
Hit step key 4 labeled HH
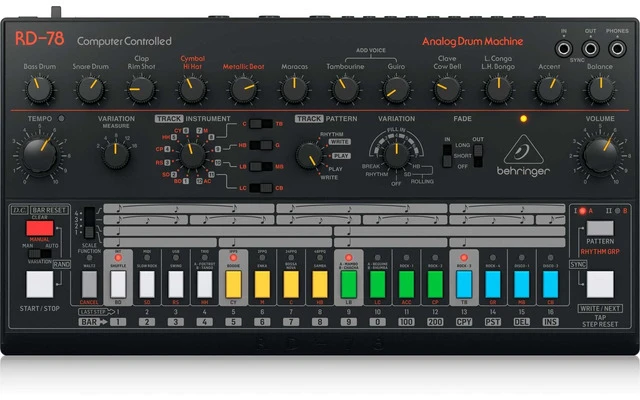204,284
